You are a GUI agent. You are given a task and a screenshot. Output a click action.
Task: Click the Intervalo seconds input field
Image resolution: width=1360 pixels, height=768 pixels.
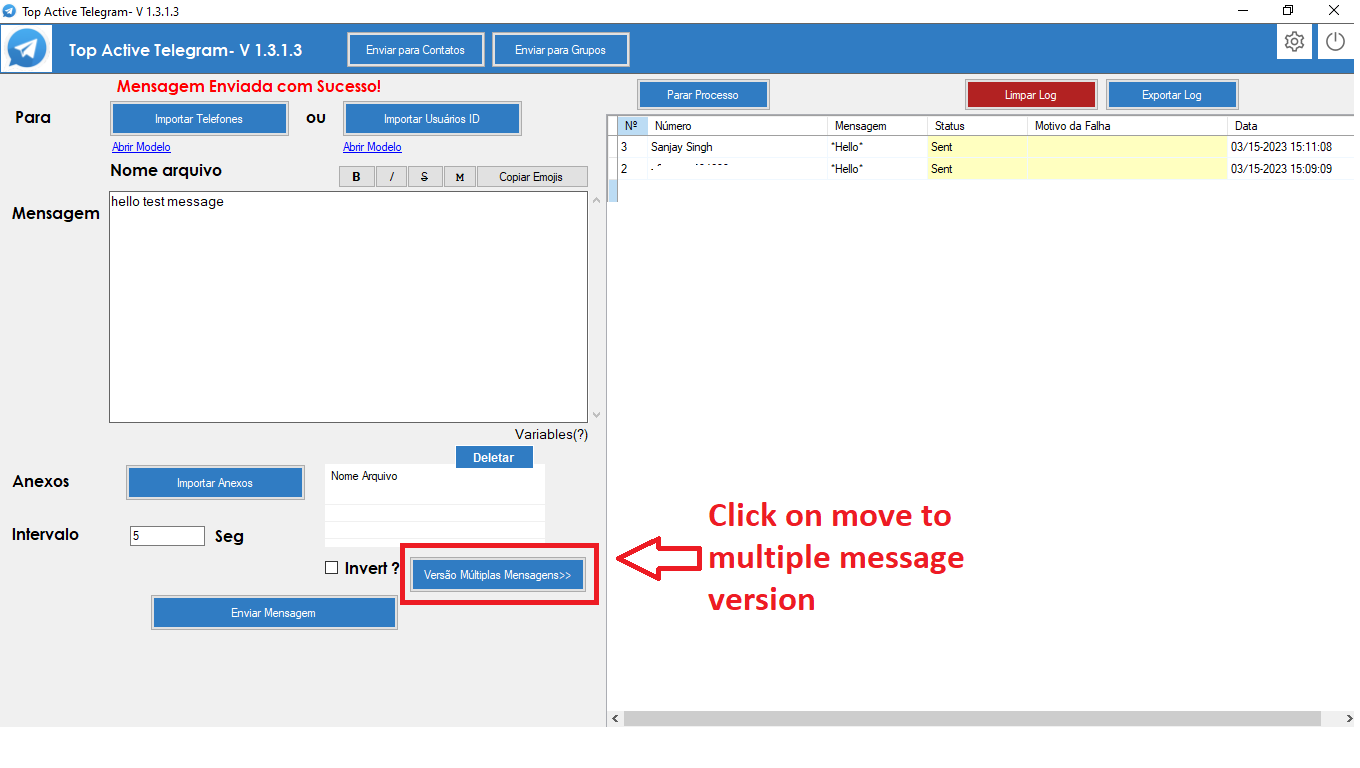pos(167,536)
